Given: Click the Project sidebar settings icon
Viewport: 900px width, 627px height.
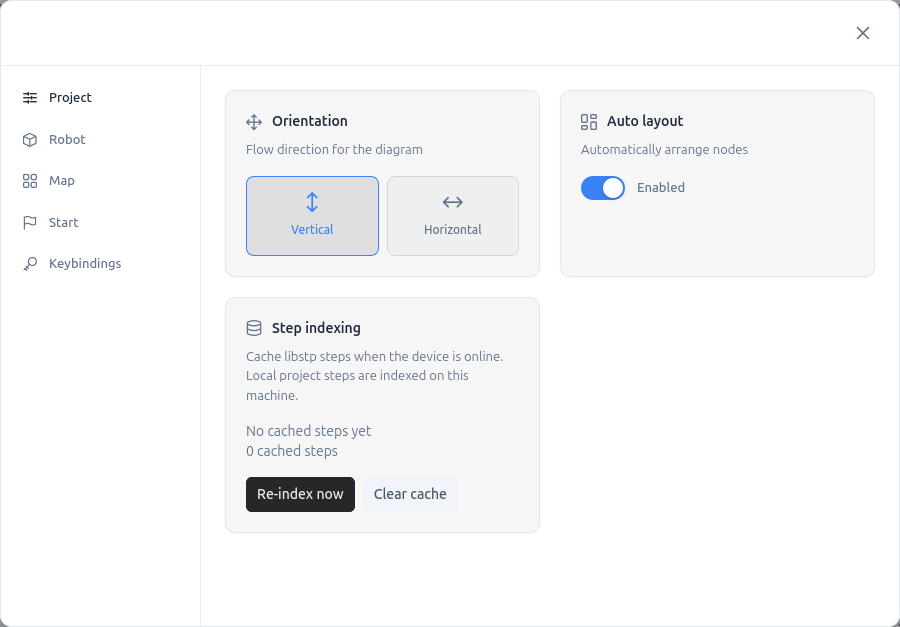Looking at the screenshot, I should tap(29, 97).
